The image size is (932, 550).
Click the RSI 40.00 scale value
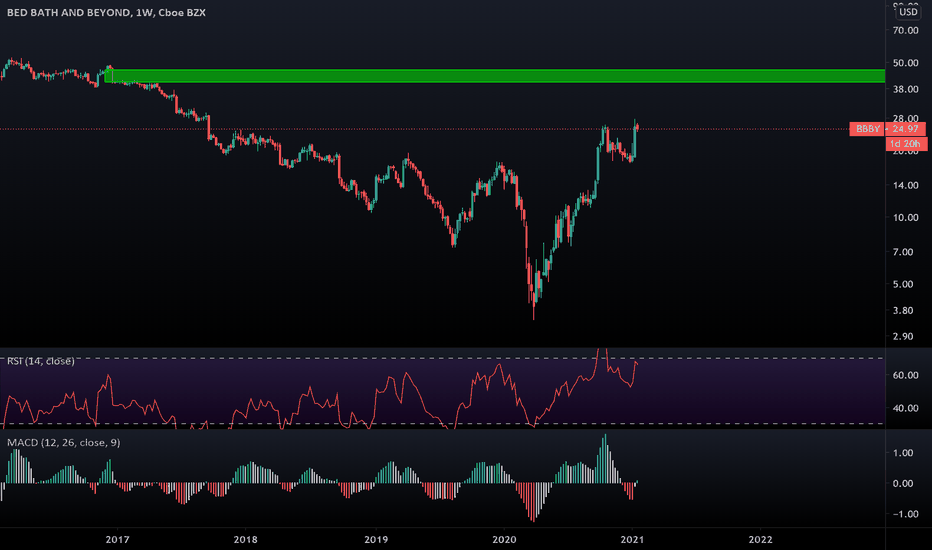[905, 408]
